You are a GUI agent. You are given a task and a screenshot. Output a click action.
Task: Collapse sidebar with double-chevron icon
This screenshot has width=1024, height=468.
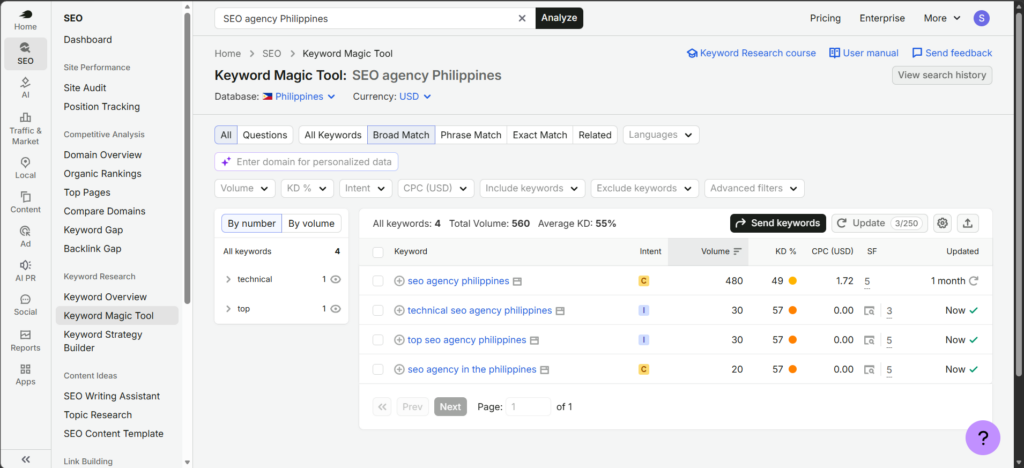[x=25, y=459]
